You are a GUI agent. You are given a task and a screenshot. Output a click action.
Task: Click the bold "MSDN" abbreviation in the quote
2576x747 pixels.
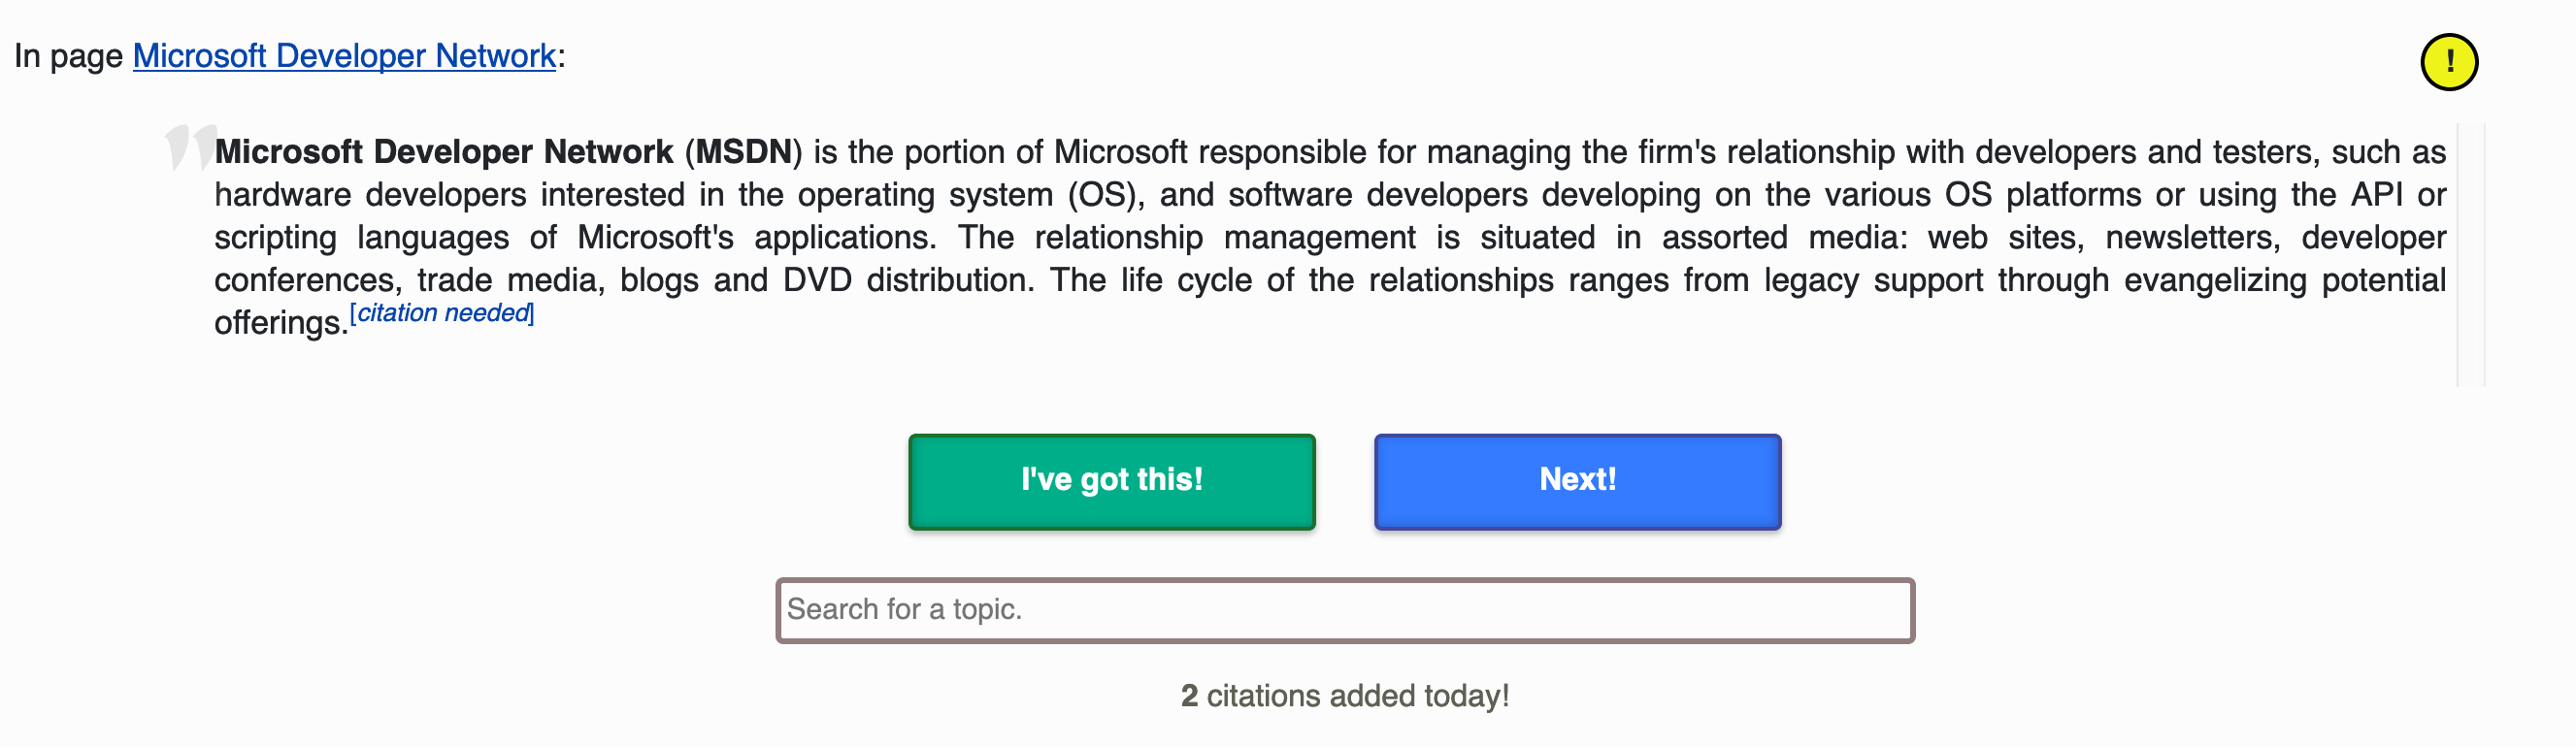click(745, 152)
